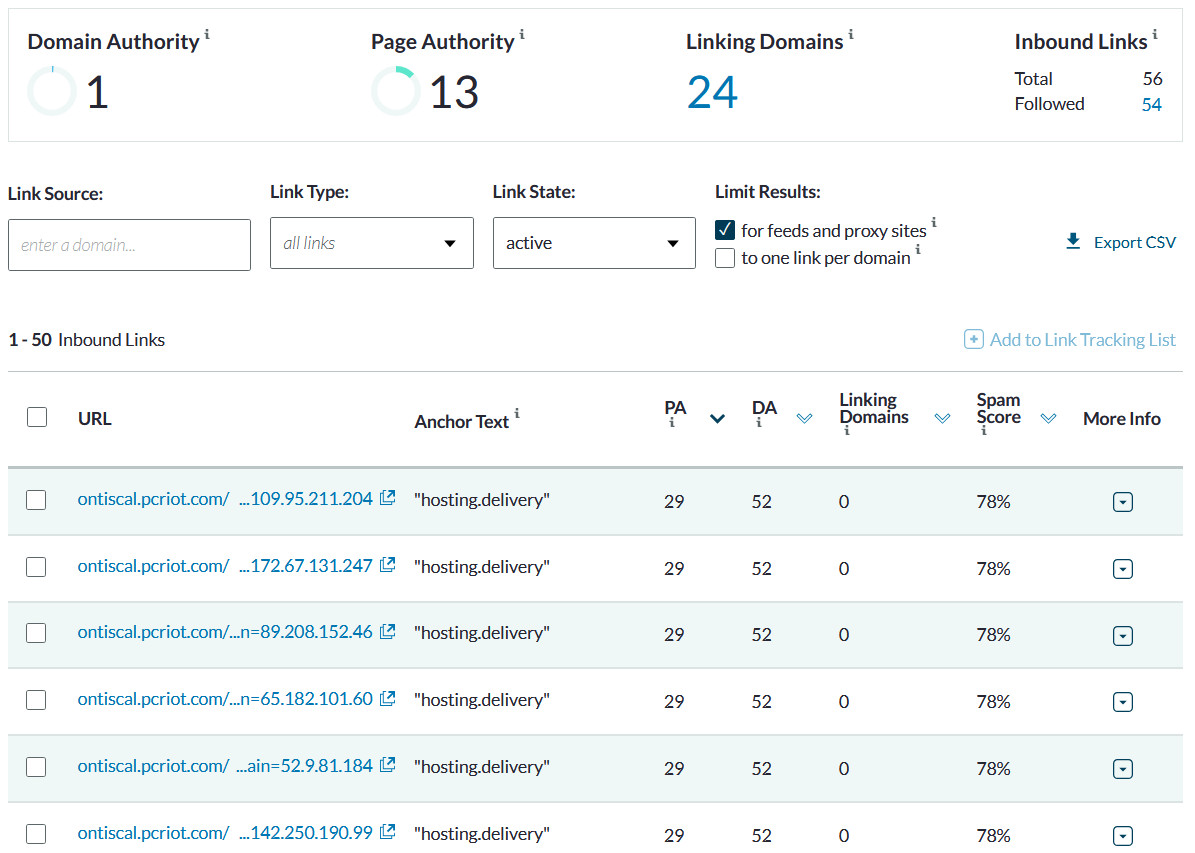The image size is (1195, 853).
Task: Open external link icon for 142.250.190.99 row
Action: coord(387,832)
